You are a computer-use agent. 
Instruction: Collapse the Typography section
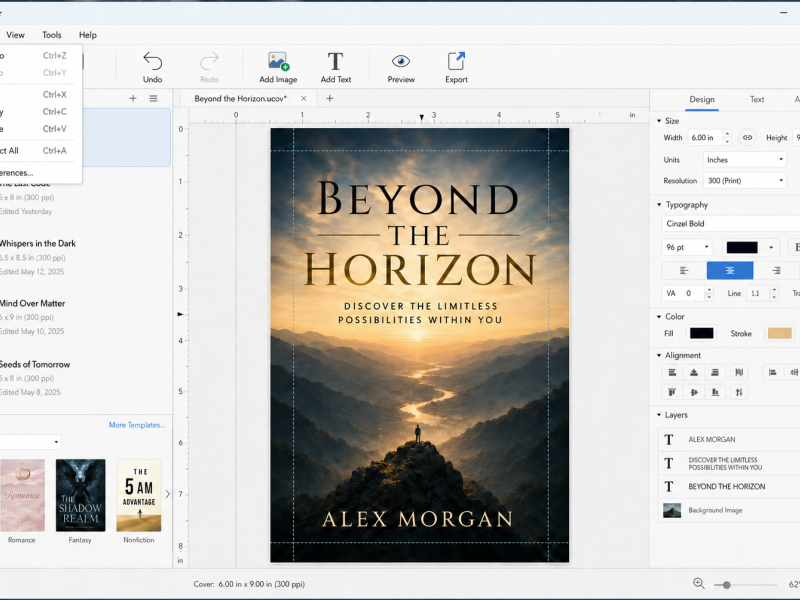[x=659, y=205]
